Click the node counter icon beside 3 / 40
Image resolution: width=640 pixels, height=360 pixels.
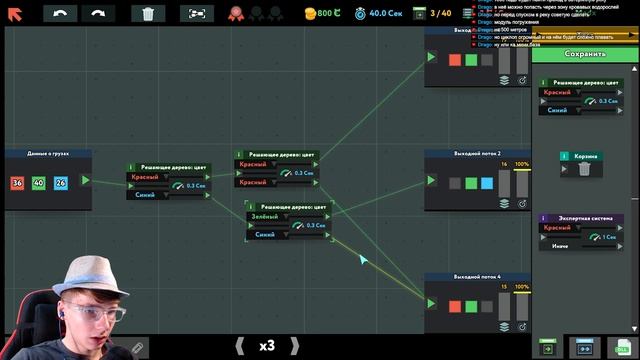coord(419,14)
